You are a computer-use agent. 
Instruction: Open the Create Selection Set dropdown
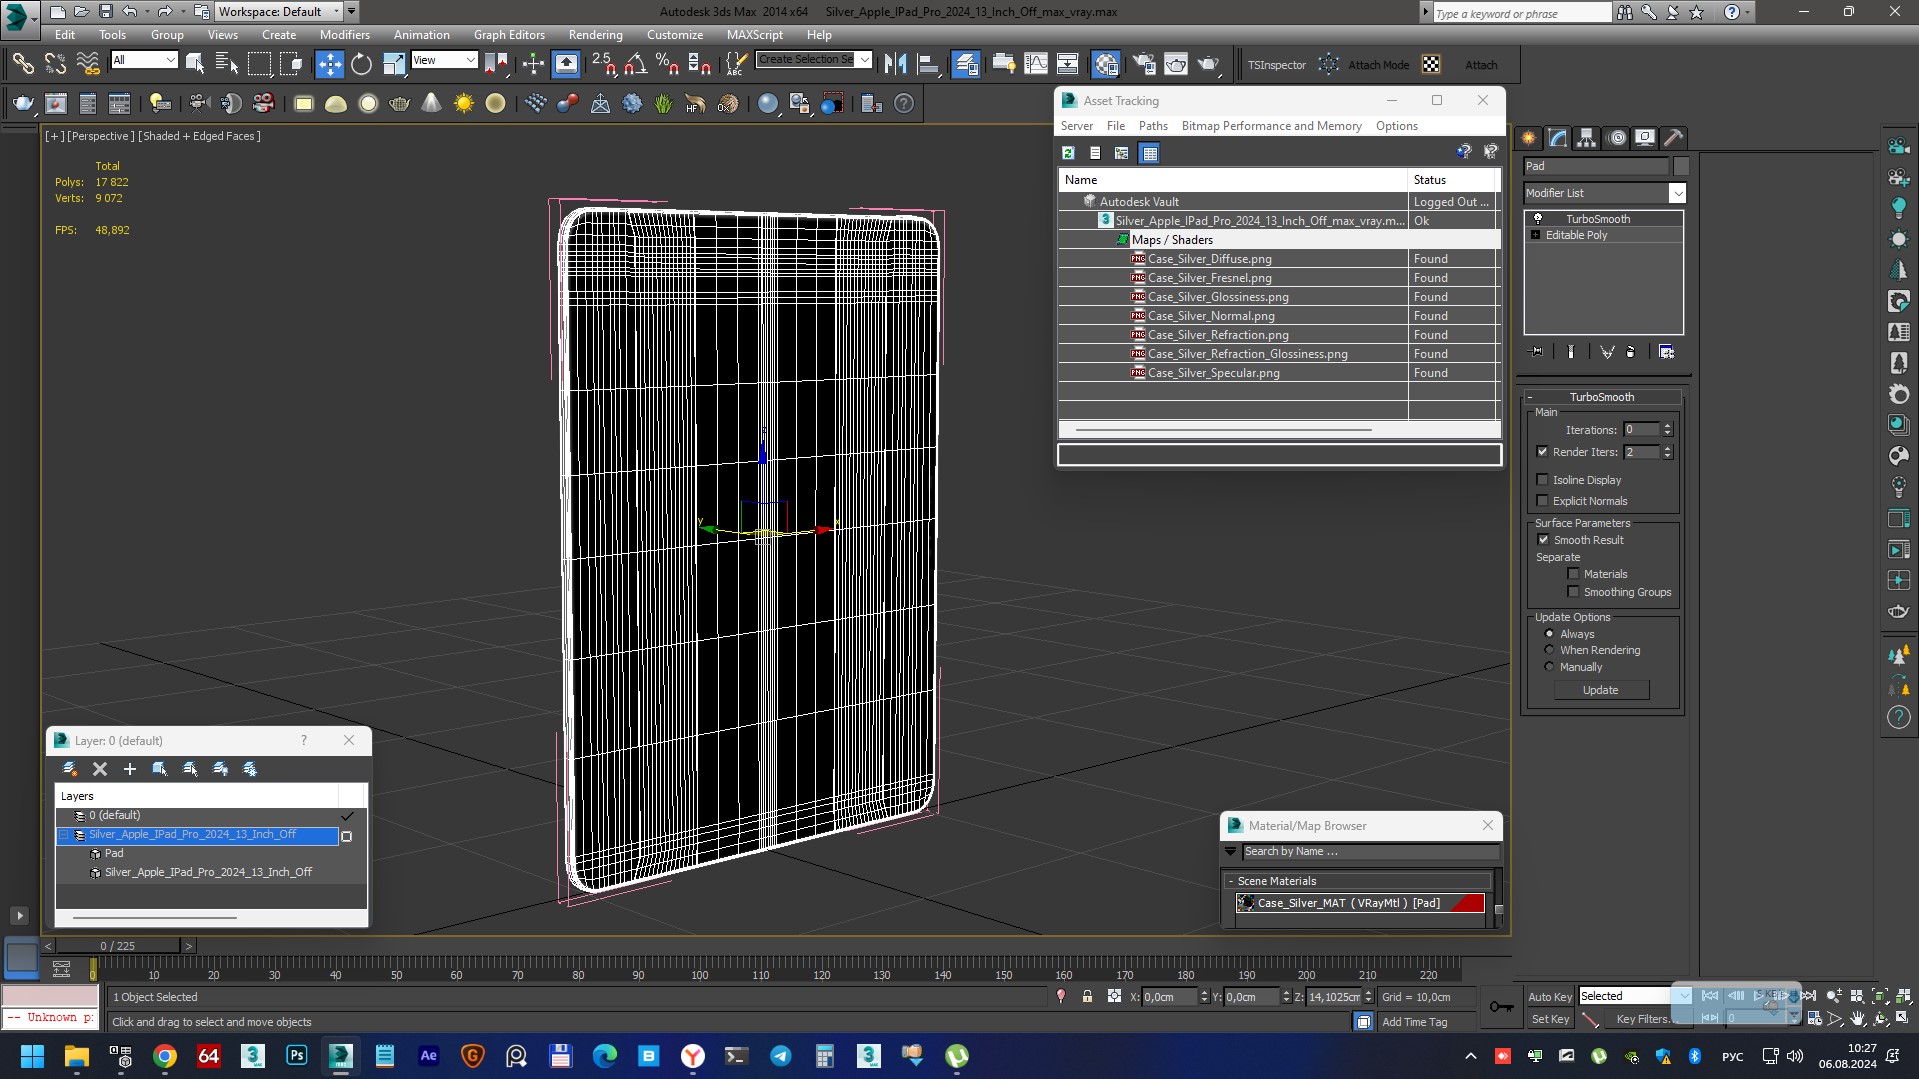click(x=814, y=60)
